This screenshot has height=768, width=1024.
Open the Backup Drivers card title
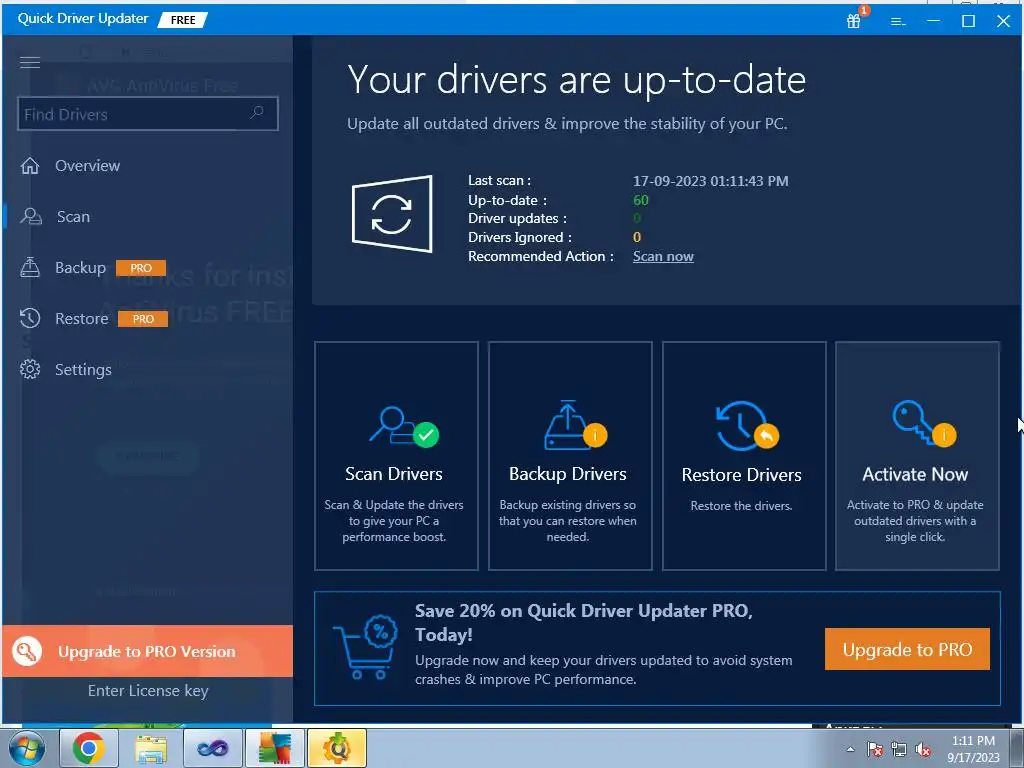[568, 474]
